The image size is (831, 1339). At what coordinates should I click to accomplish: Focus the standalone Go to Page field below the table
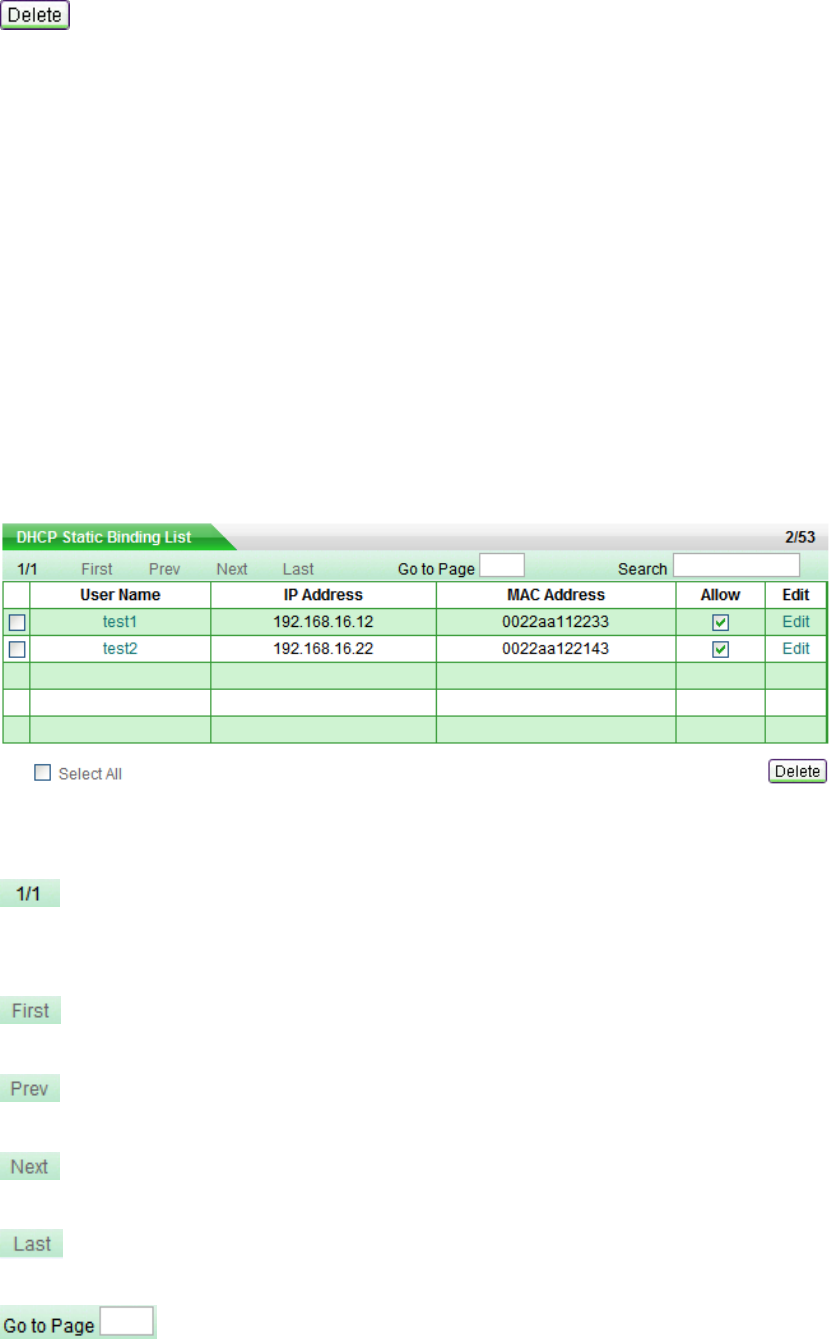(x=128, y=1321)
